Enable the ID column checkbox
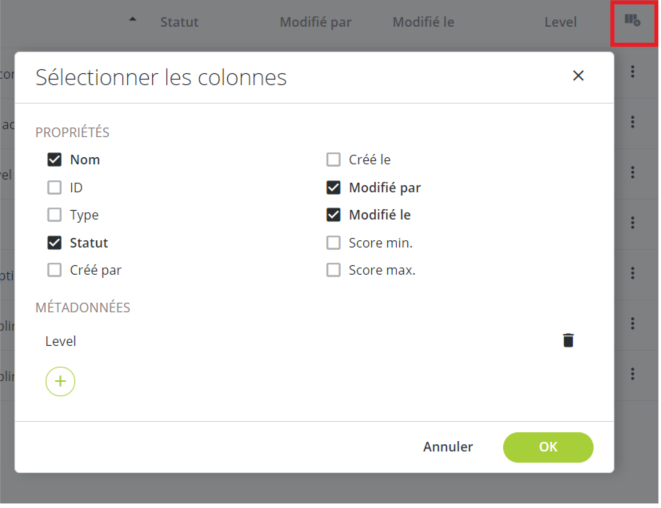Screen dimensions: 661x508 54,187
